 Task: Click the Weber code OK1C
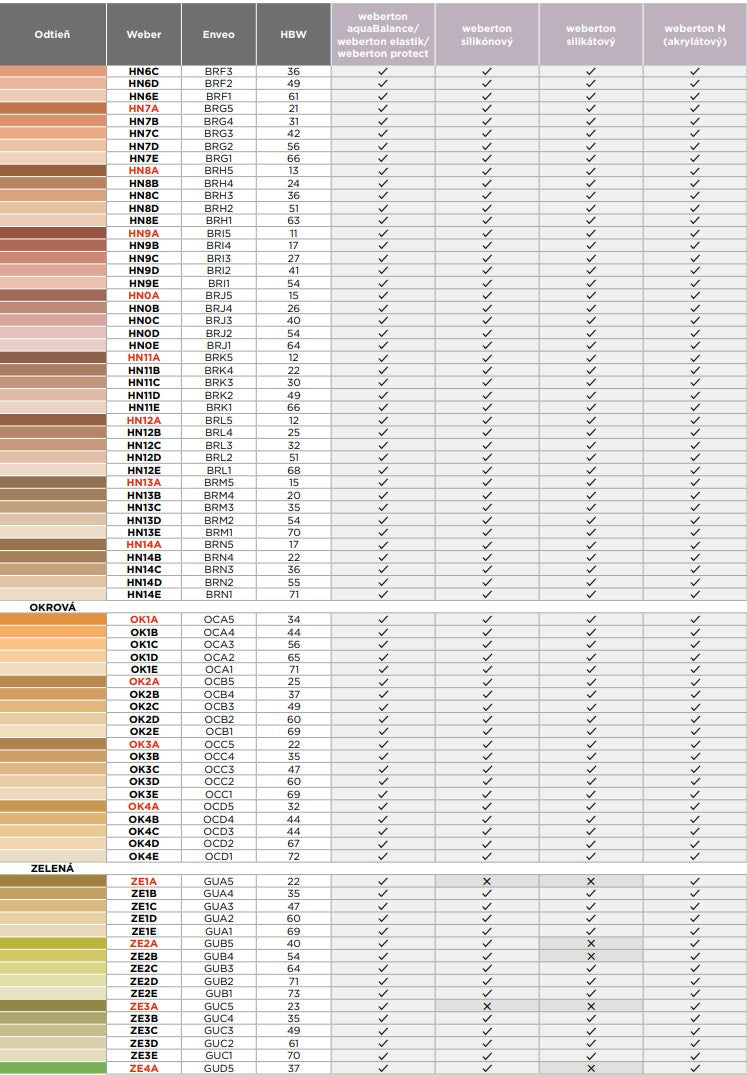(x=144, y=644)
